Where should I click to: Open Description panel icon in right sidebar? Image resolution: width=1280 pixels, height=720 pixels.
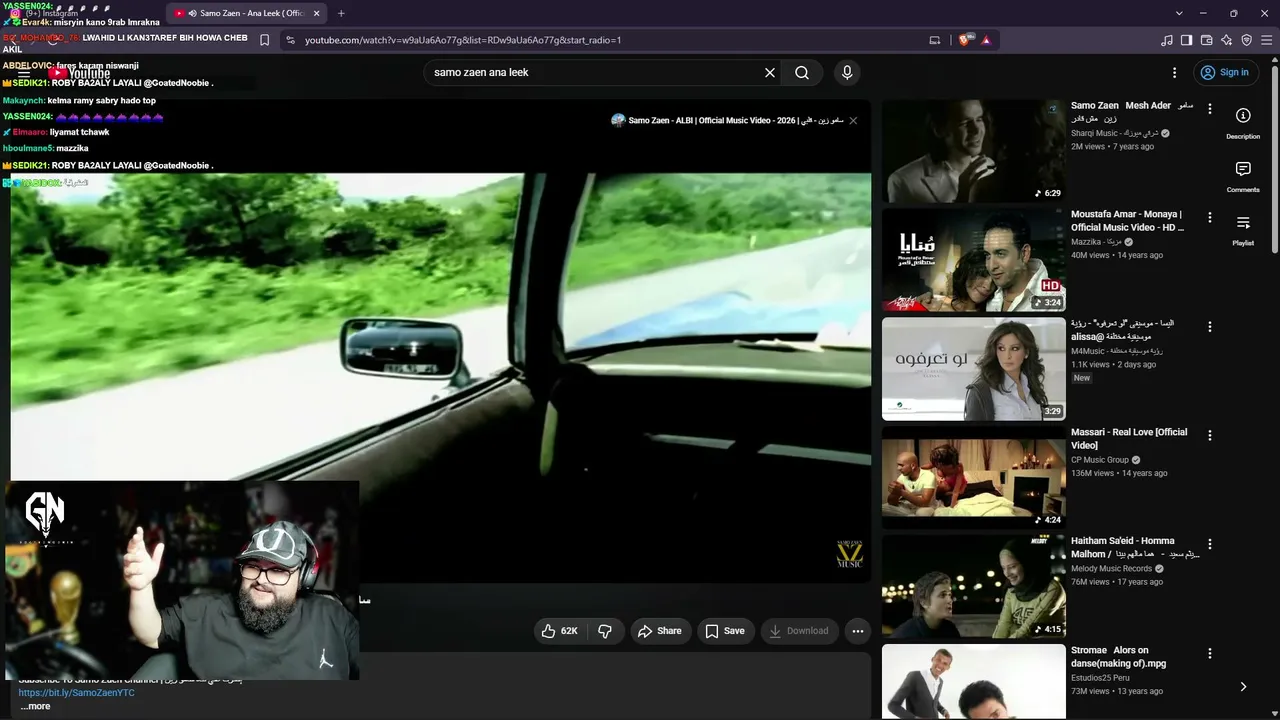click(x=1243, y=122)
